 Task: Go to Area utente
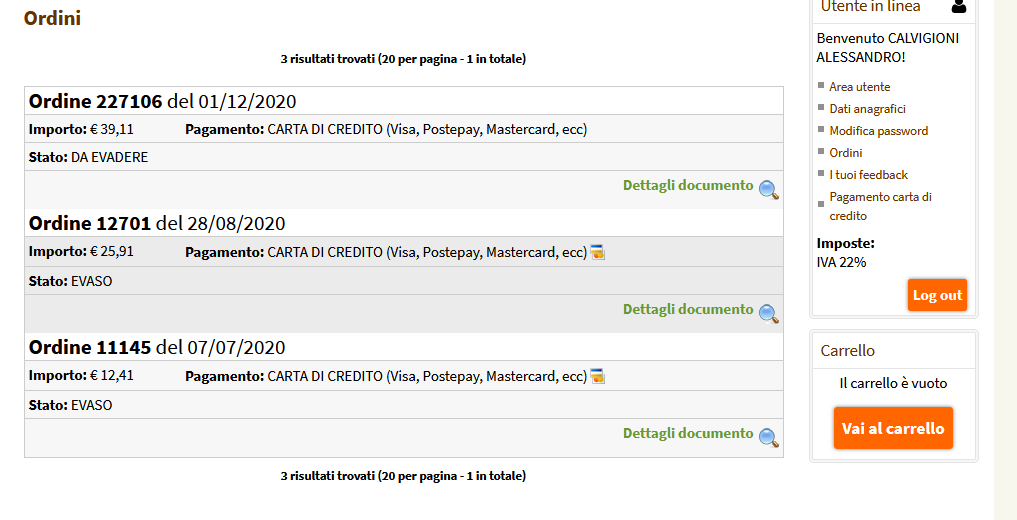(x=859, y=87)
